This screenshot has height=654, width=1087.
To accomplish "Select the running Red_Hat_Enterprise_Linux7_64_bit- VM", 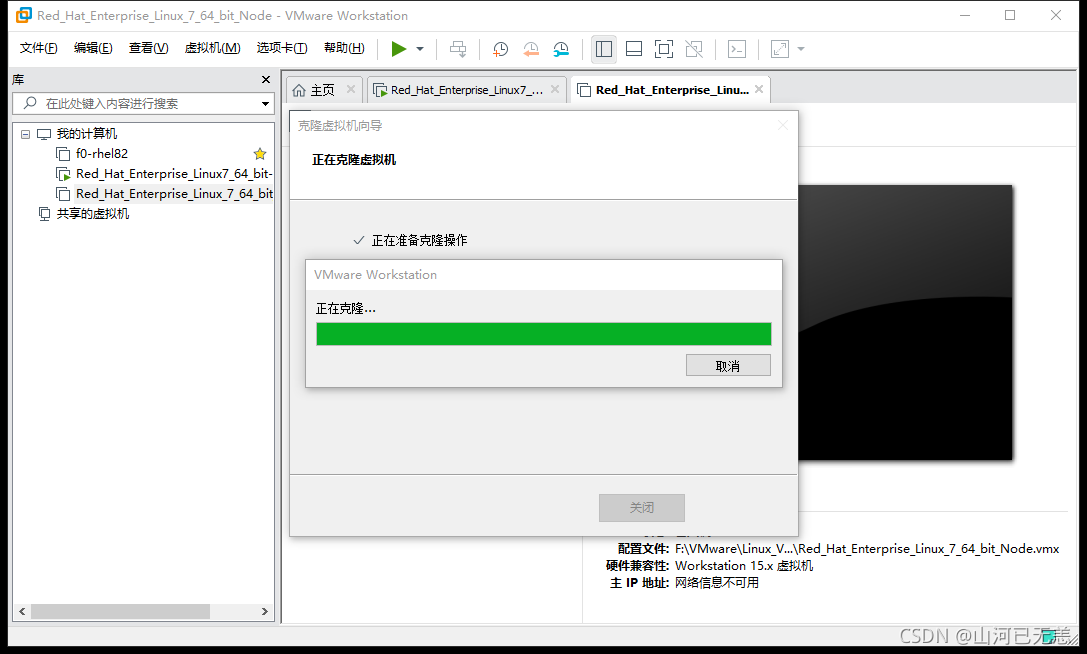I will (174, 174).
